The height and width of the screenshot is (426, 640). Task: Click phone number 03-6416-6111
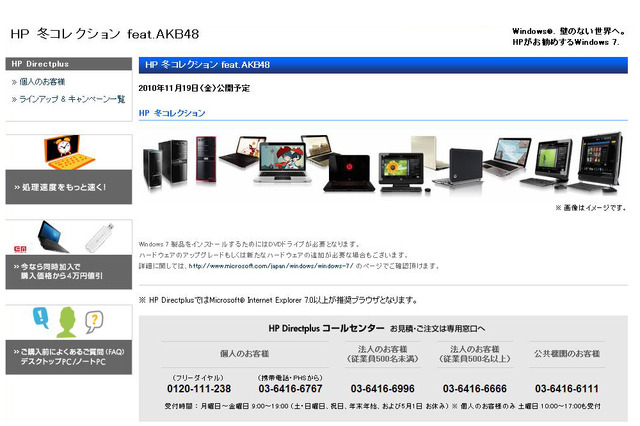click(x=567, y=388)
